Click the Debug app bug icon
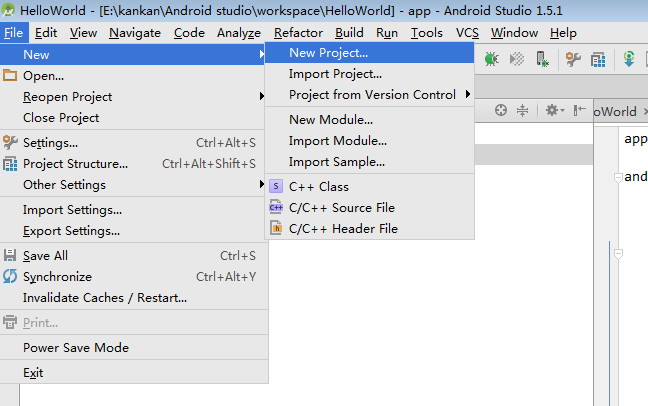Screen dimensions: 648x406 tap(491, 59)
